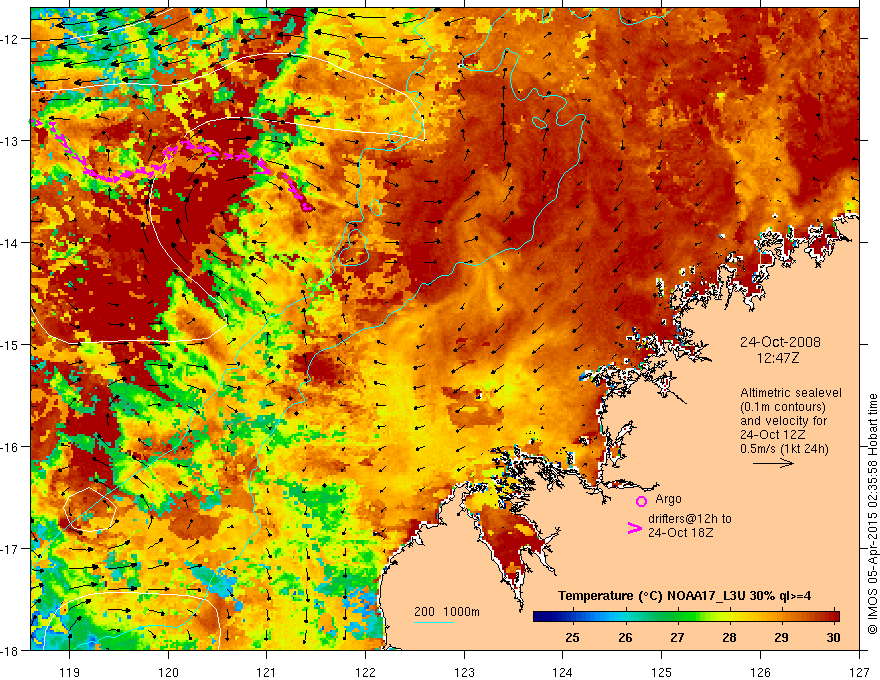The image size is (880, 680).
Task: Click the 'Temperature (°C) NOAA17_L3U 30% ql>=4' title
Action: [x=684, y=596]
